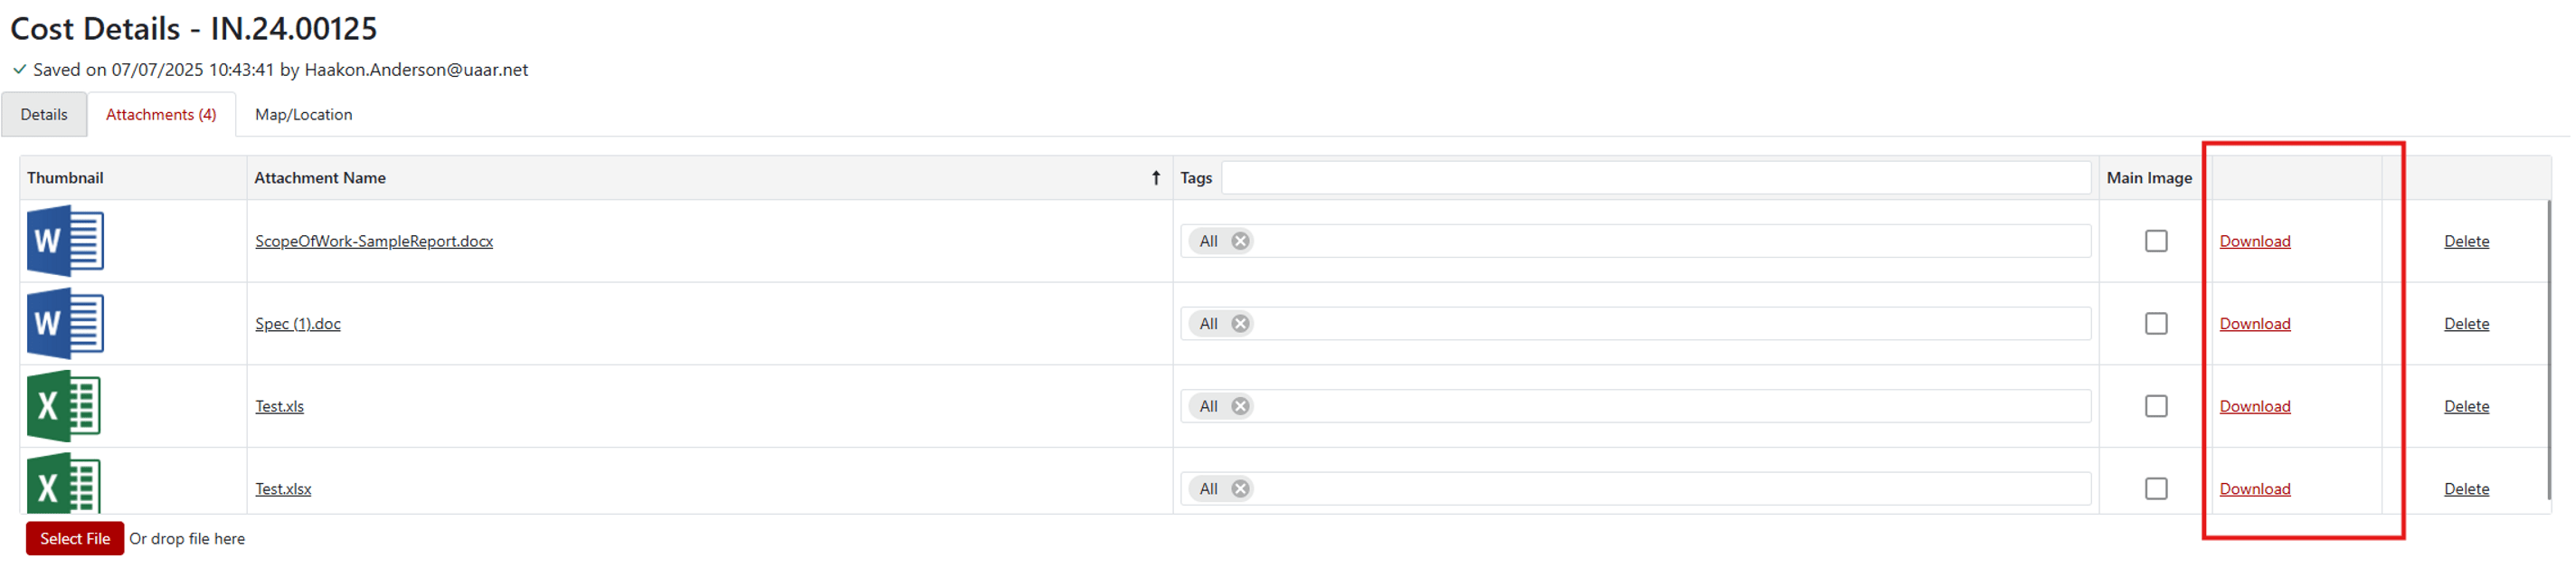Remove the All tag from Test.xls
The height and width of the screenshot is (587, 2576).
1240,406
